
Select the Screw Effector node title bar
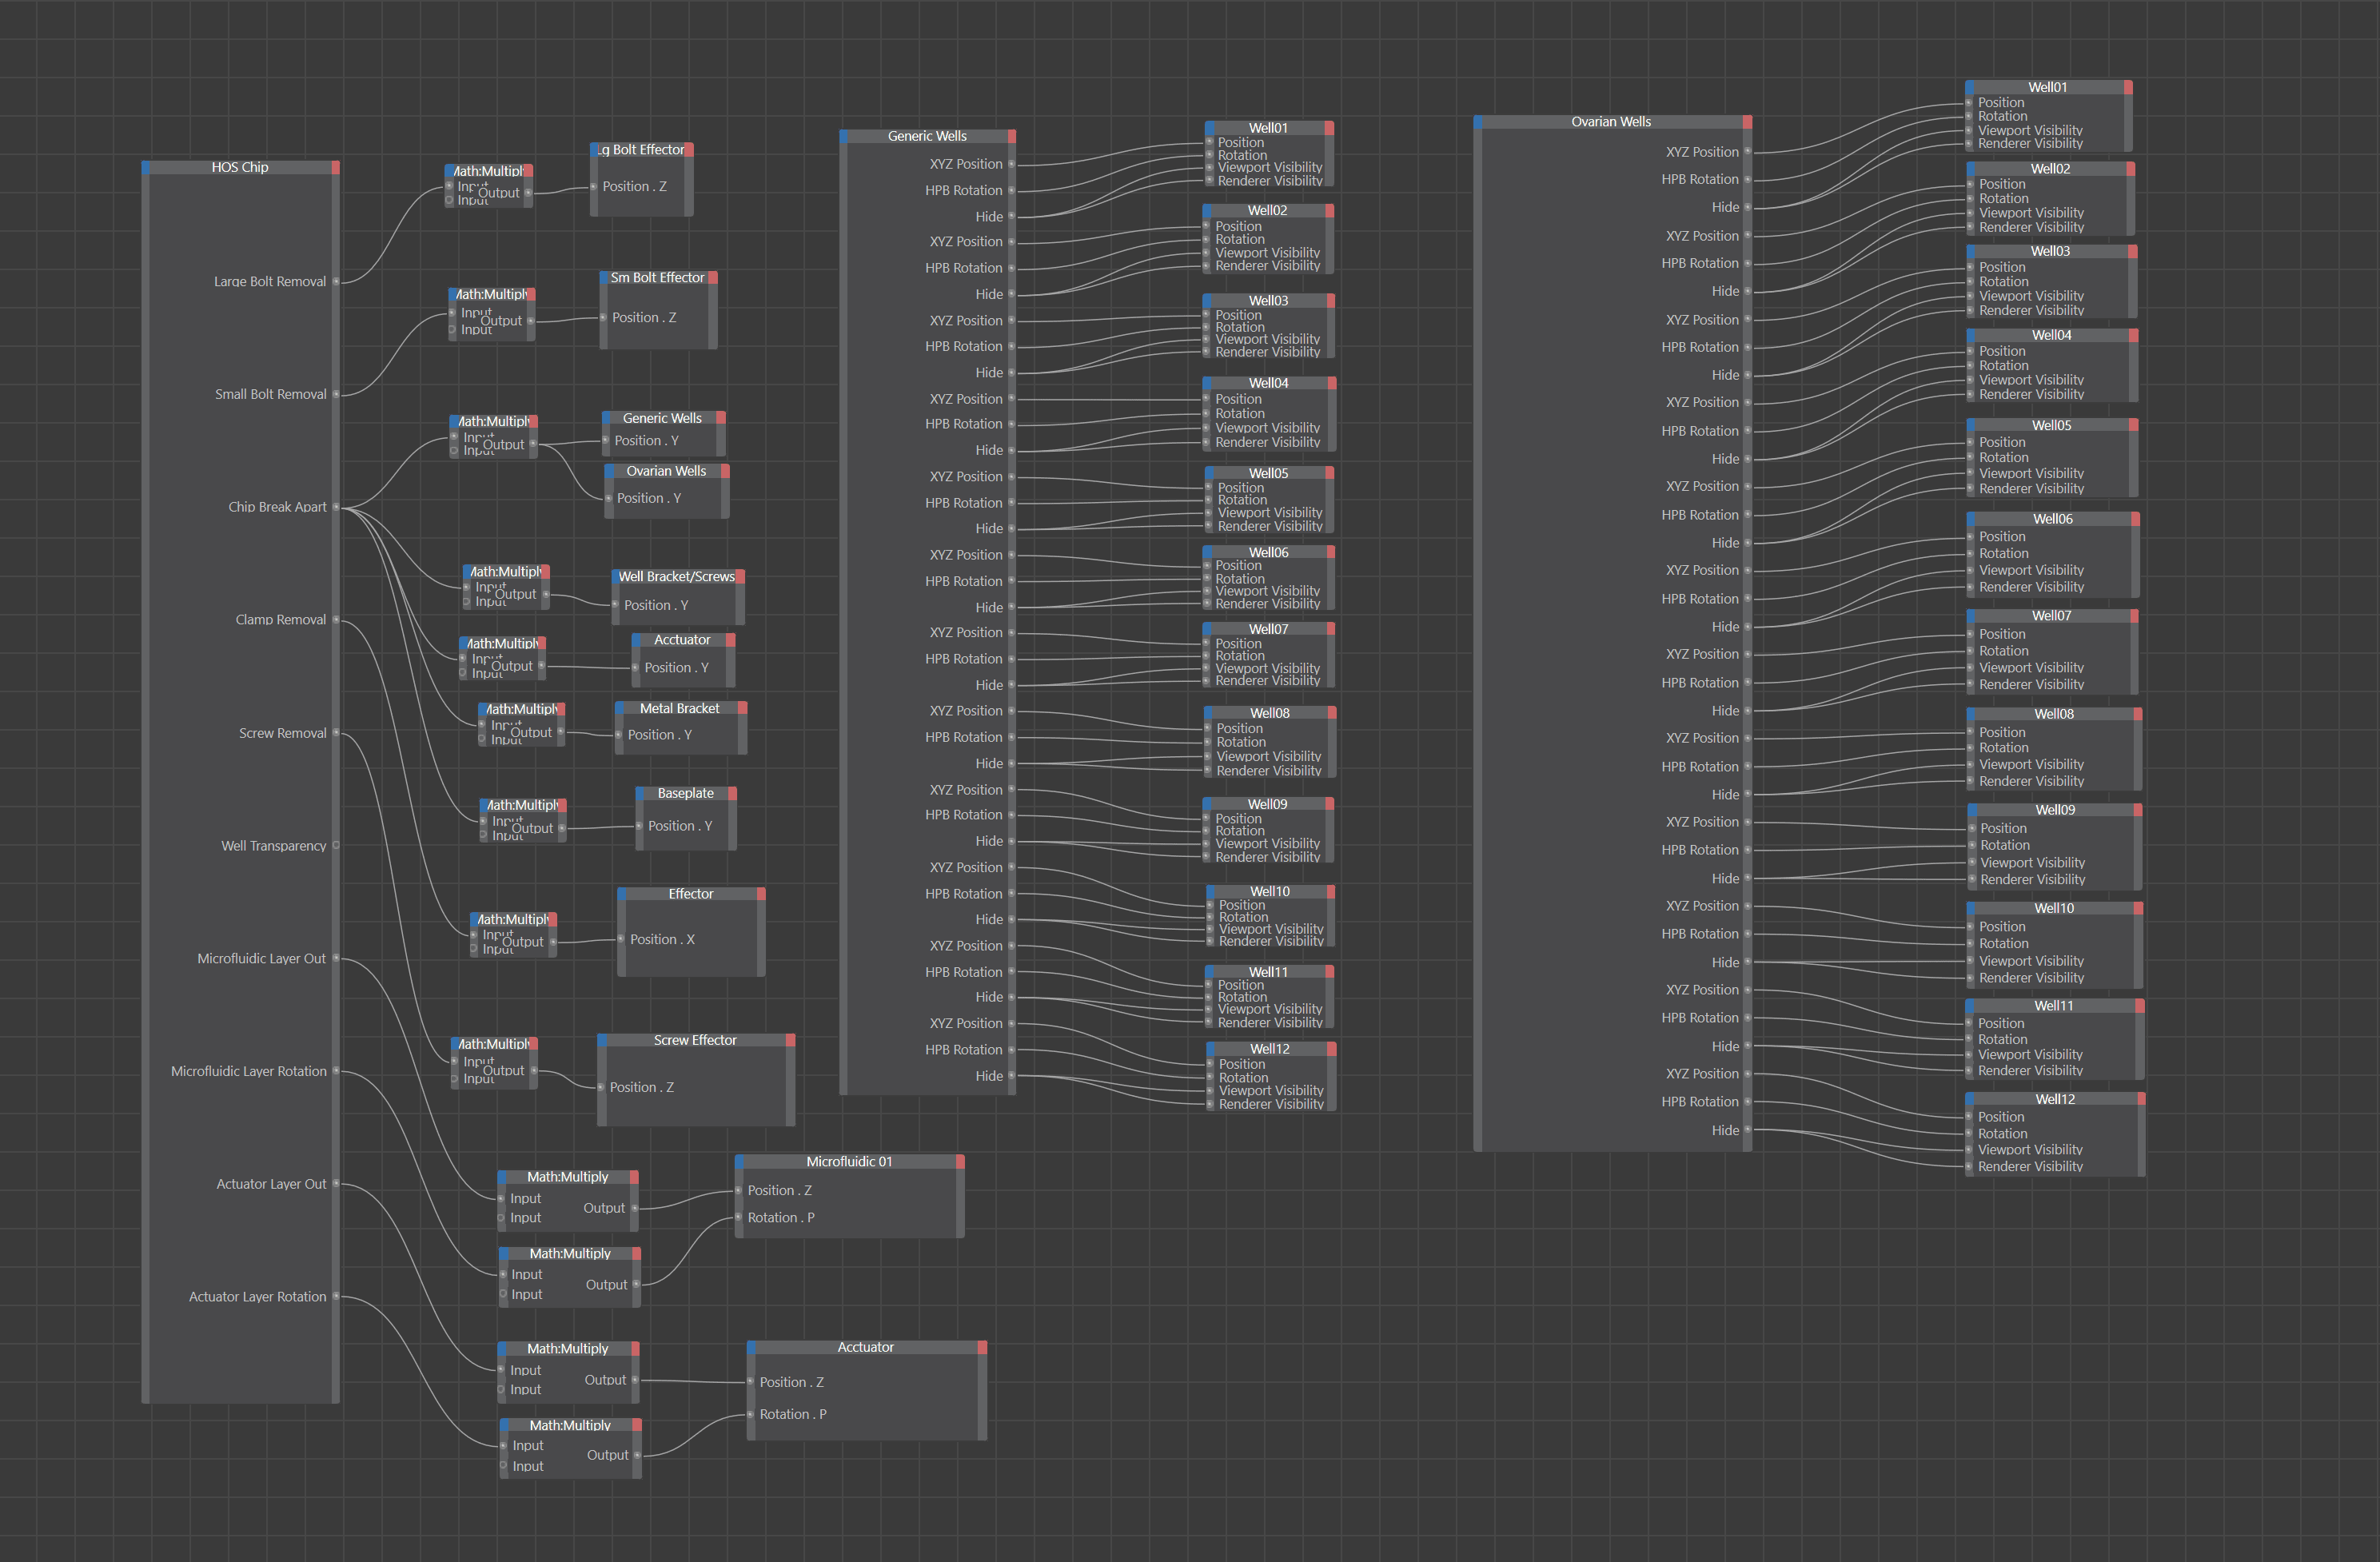(x=695, y=1041)
